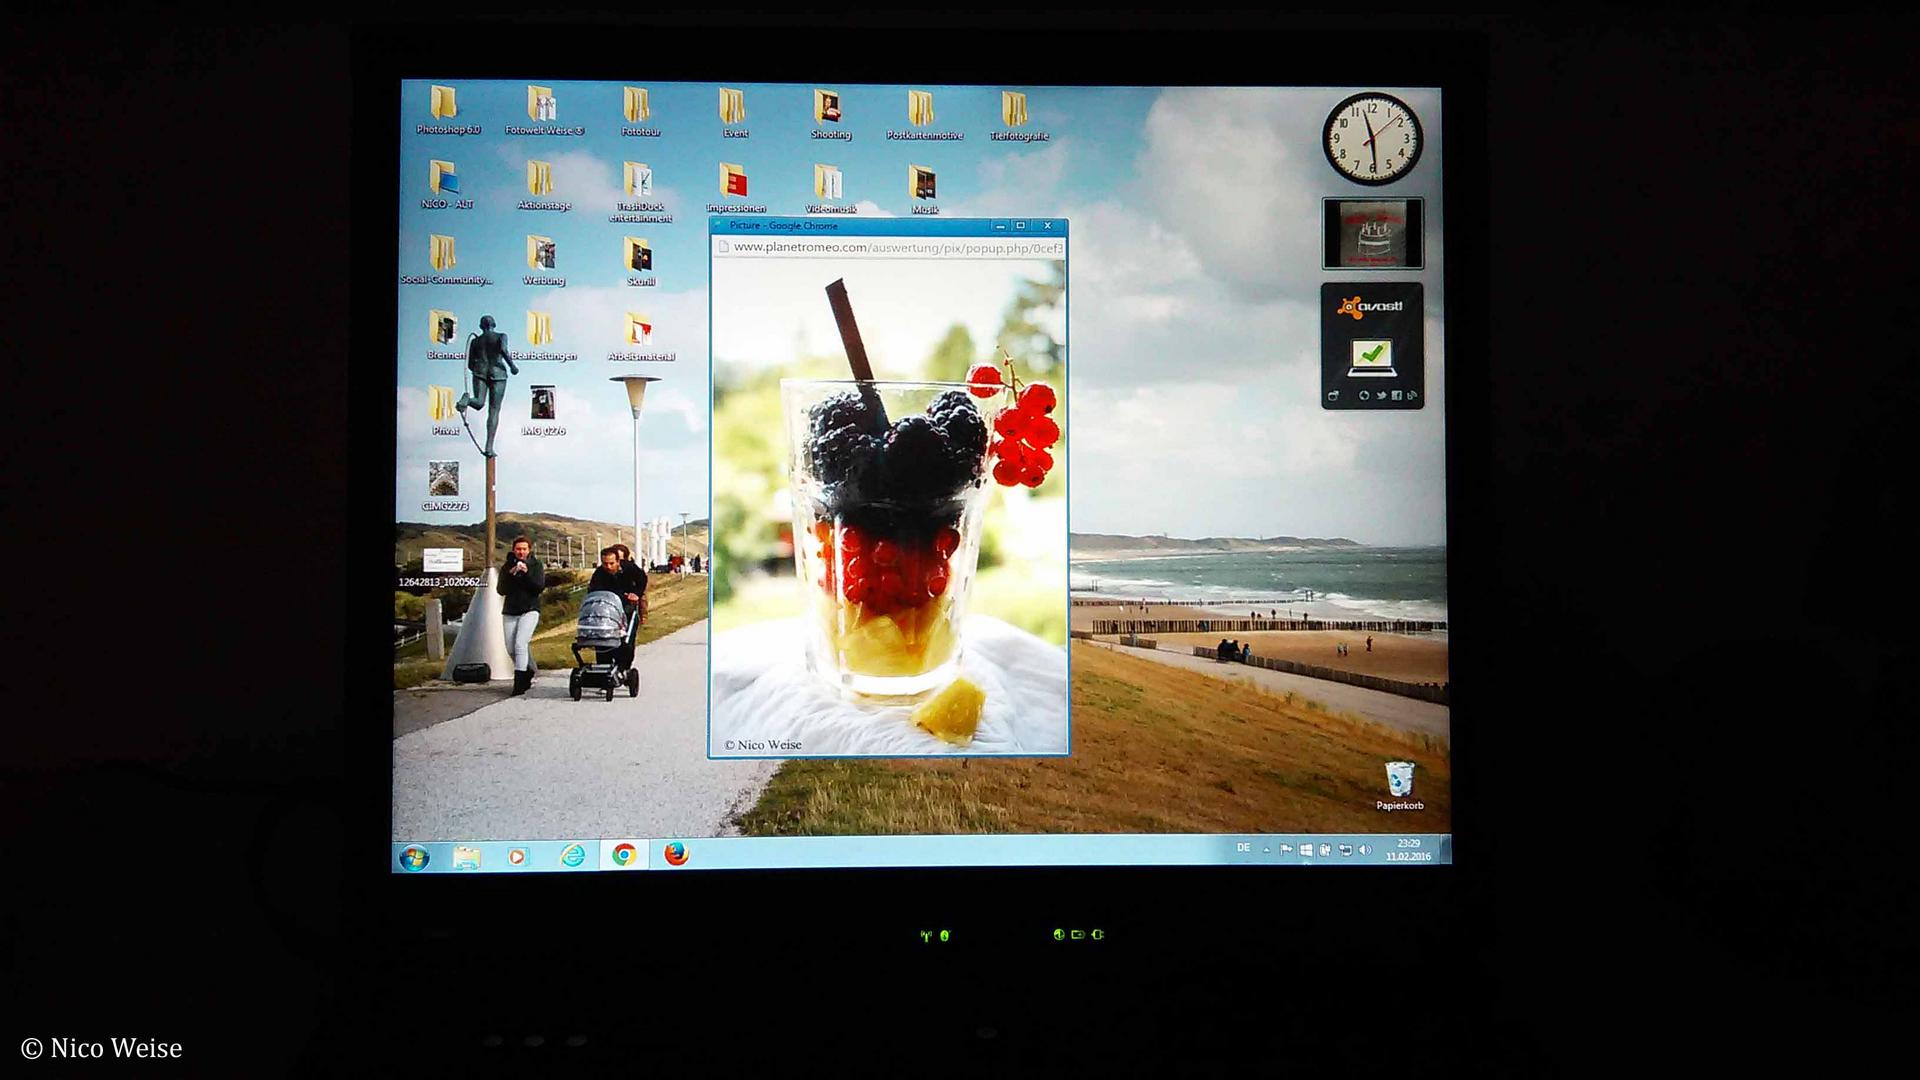The width and height of the screenshot is (1920, 1080).
Task: Open the Tierfotografie folder
Action: coord(1018,116)
